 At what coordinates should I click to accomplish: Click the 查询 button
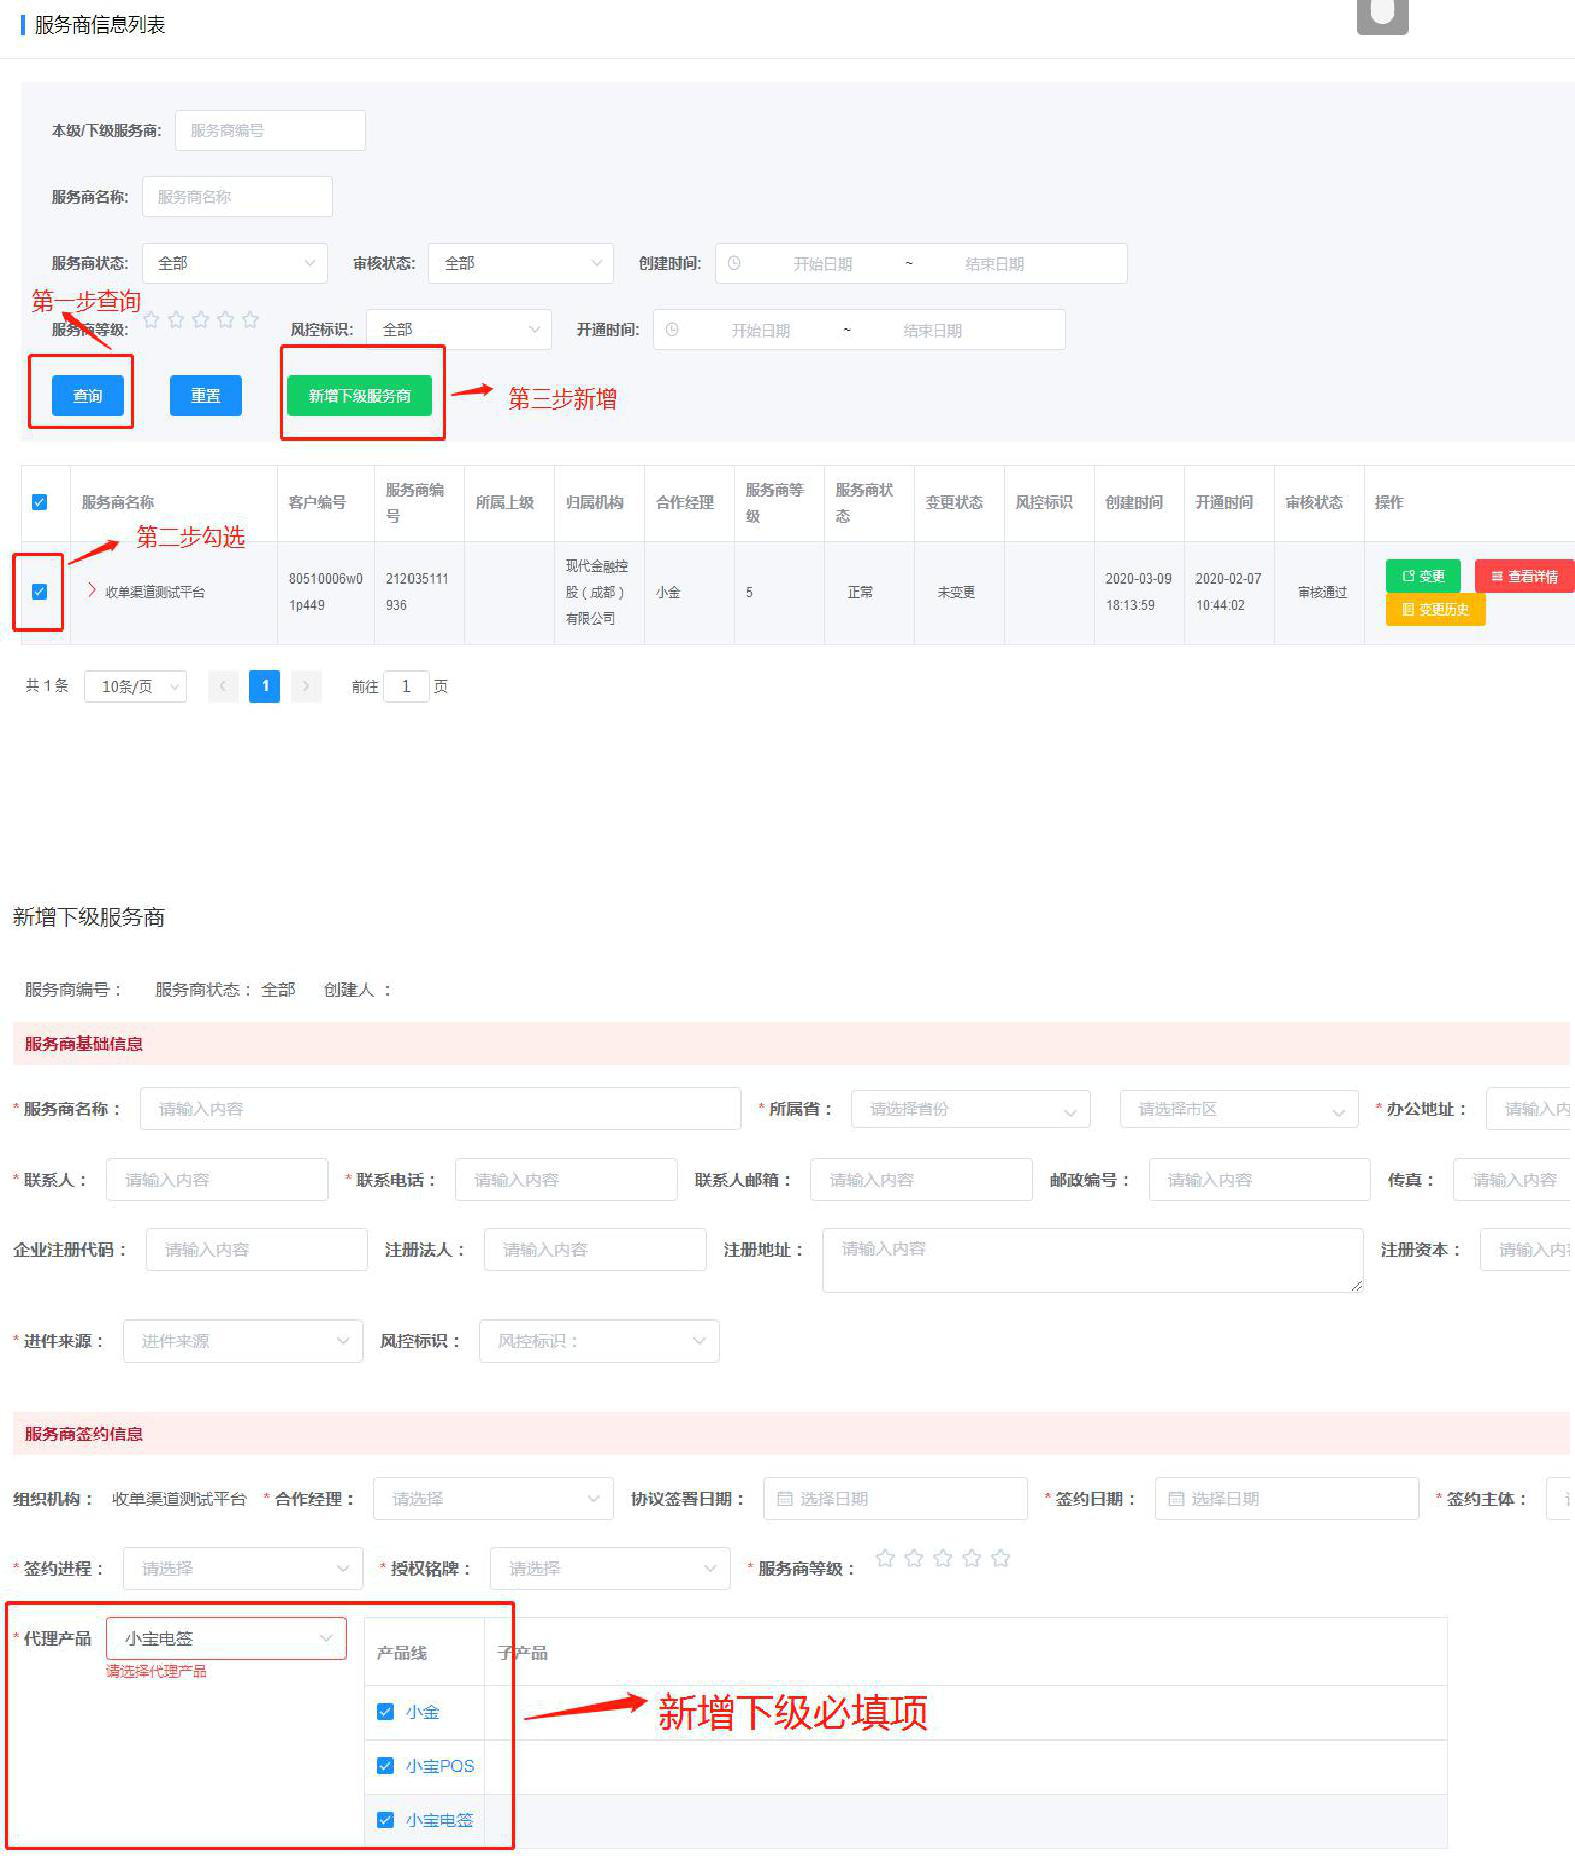pyautogui.click(x=87, y=396)
